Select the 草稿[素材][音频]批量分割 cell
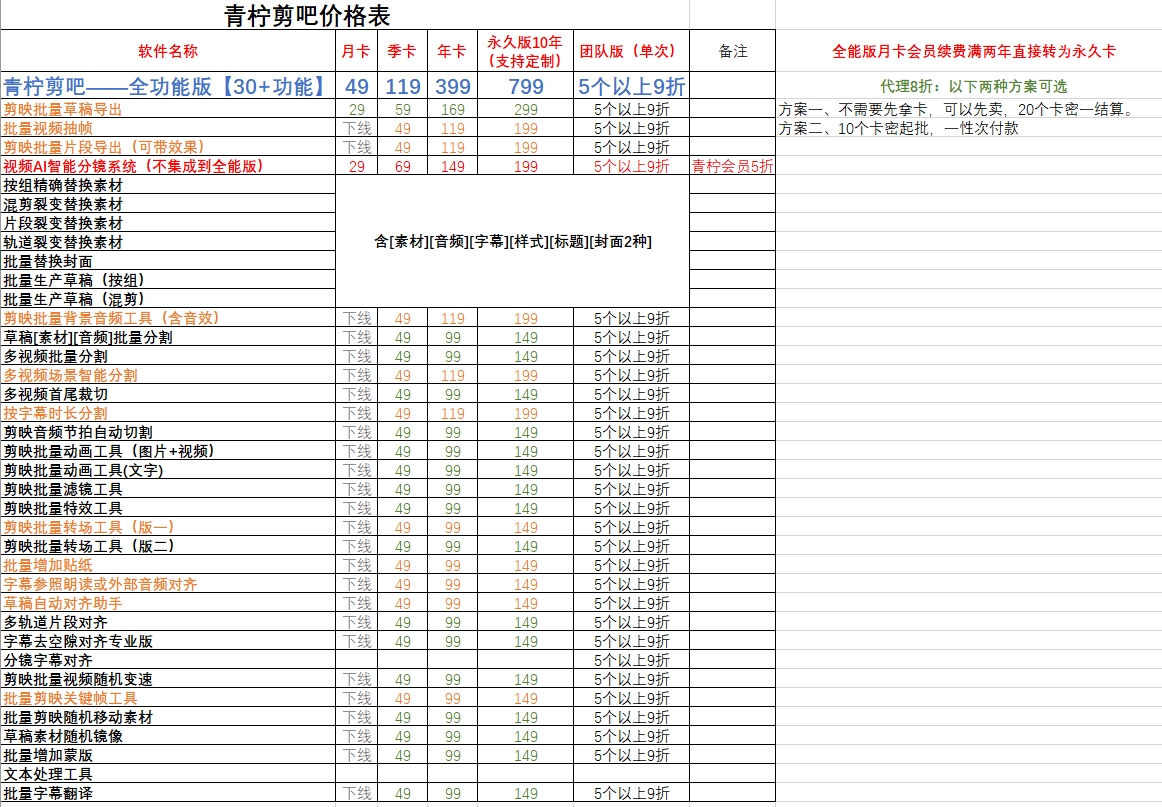Viewport: 1162px width, 807px height. pyautogui.click(x=168, y=337)
